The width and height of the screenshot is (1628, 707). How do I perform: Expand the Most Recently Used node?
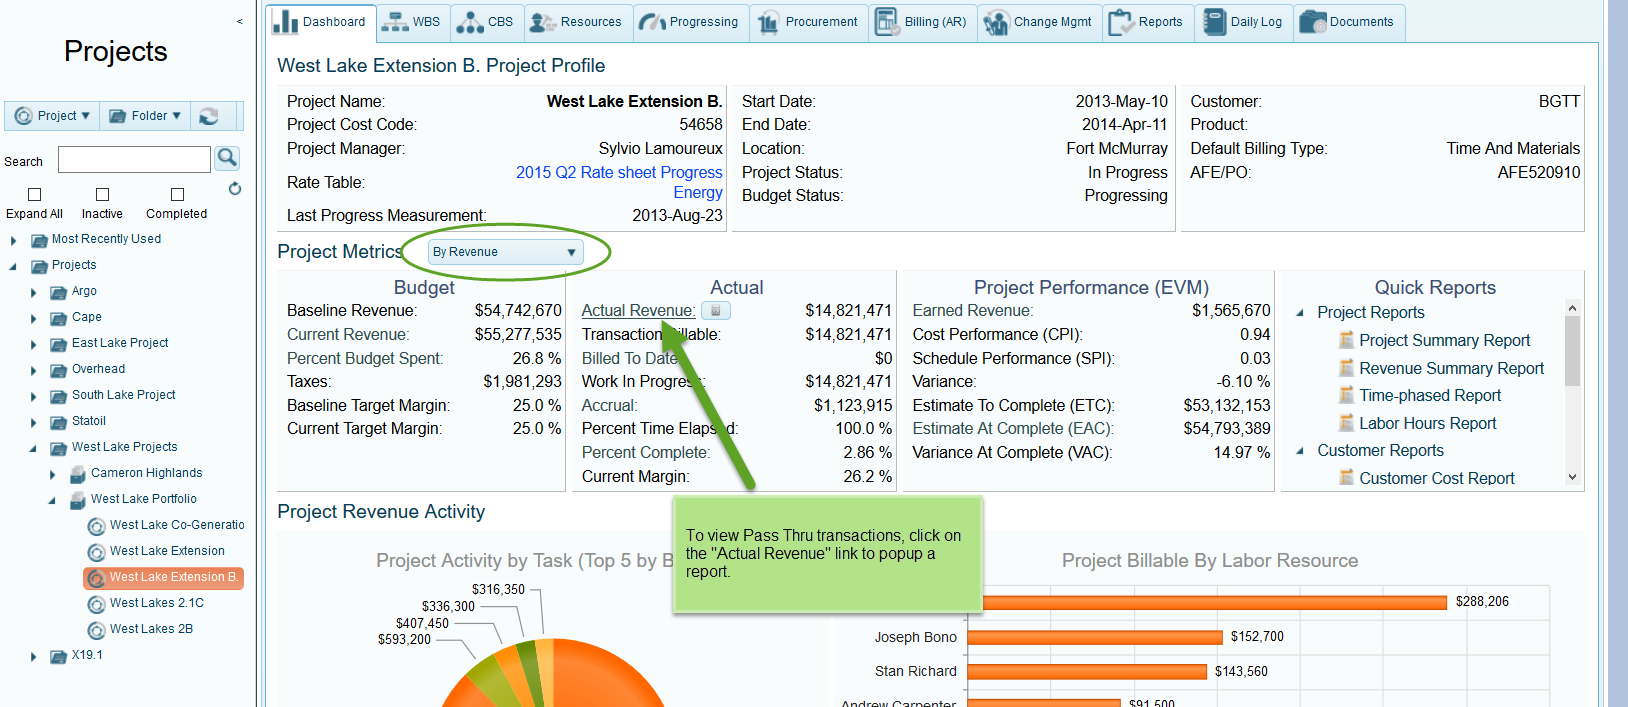point(13,240)
